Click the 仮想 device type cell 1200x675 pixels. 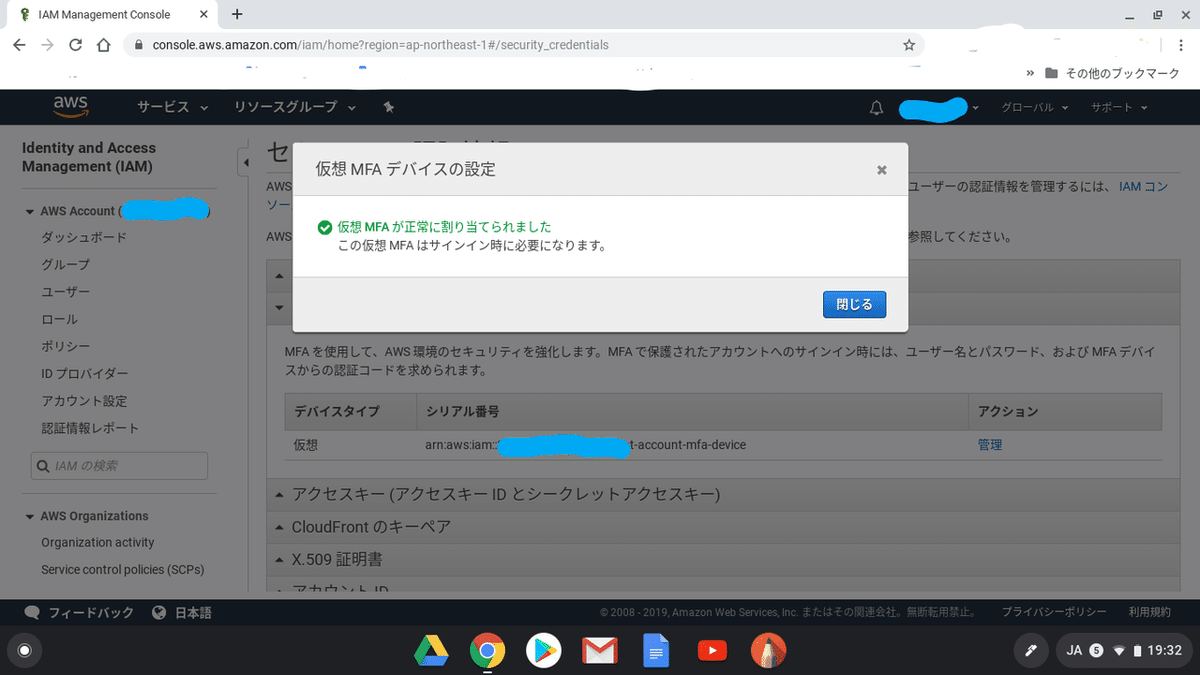(x=306, y=445)
